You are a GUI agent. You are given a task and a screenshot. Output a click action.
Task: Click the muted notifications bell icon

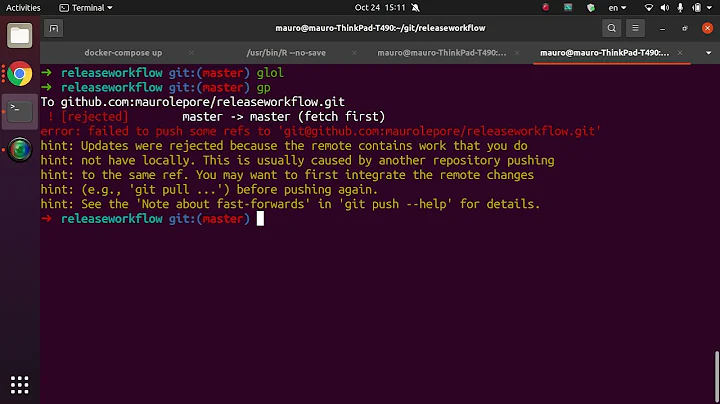click(x=416, y=8)
